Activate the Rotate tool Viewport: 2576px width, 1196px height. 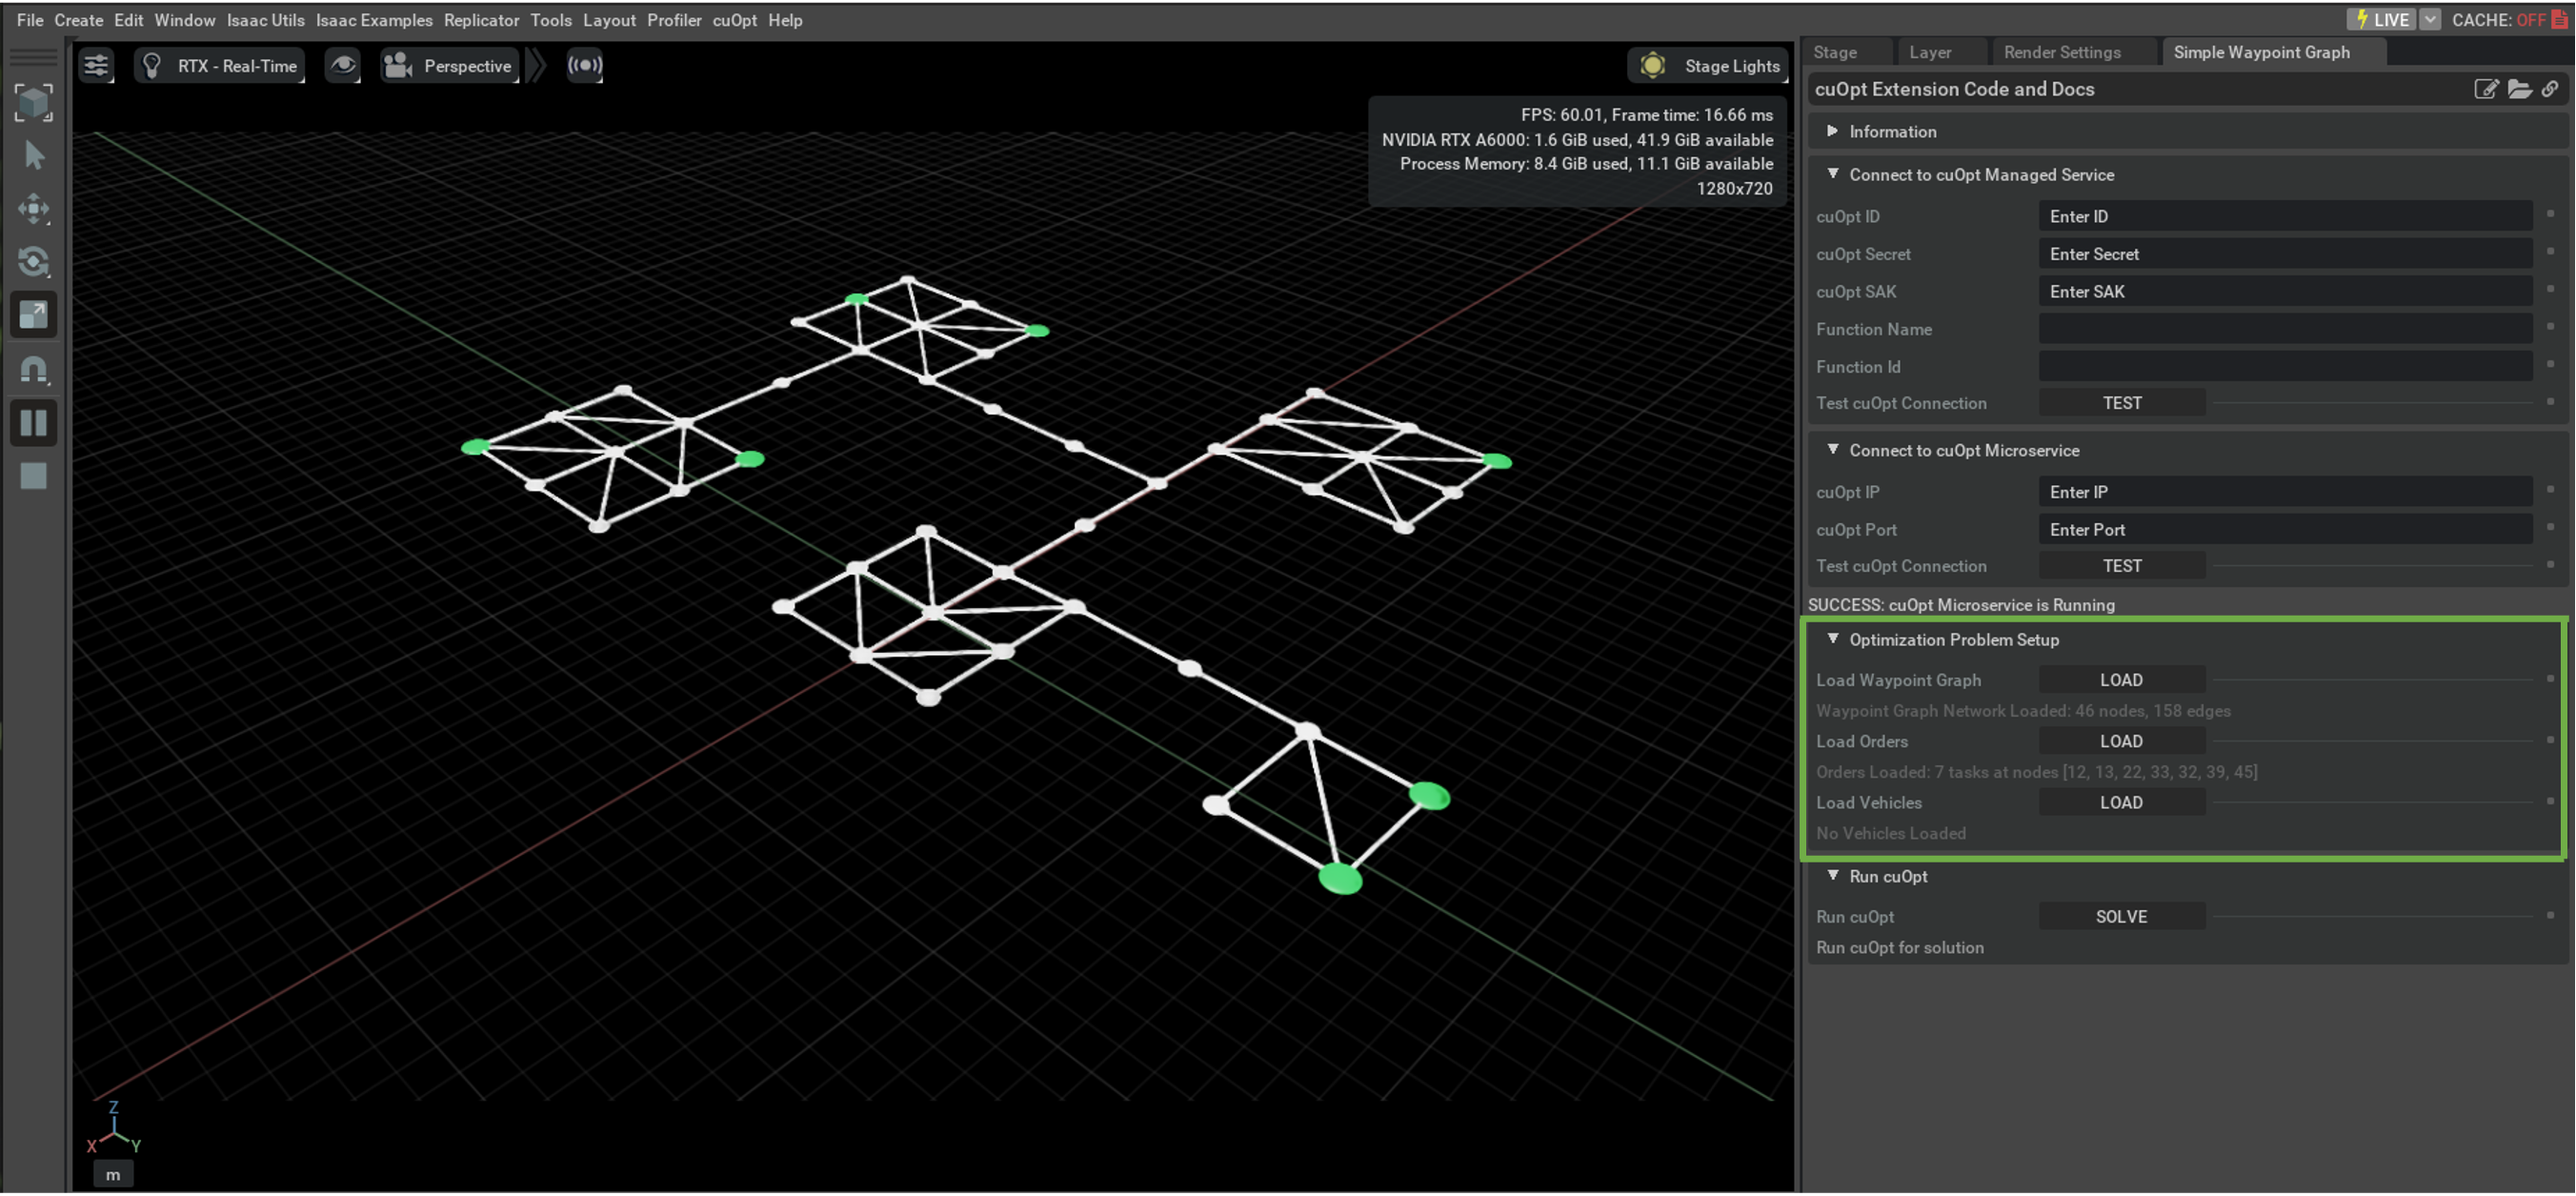point(34,262)
